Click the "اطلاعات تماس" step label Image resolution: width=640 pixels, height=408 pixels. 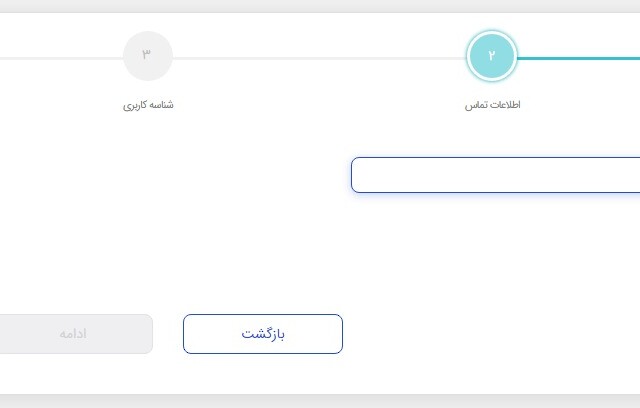point(492,105)
